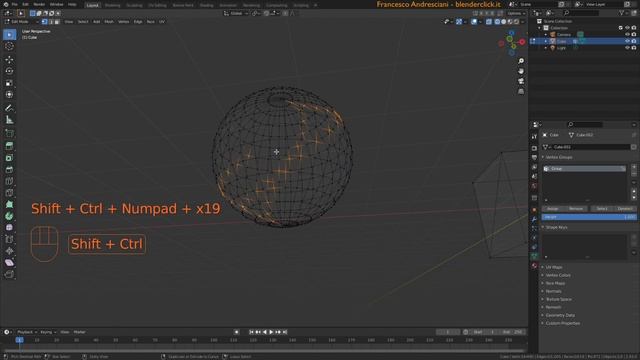Viewport: 640px width, 360px height.
Task: Choose the Poly Build tool
Action: (9, 204)
